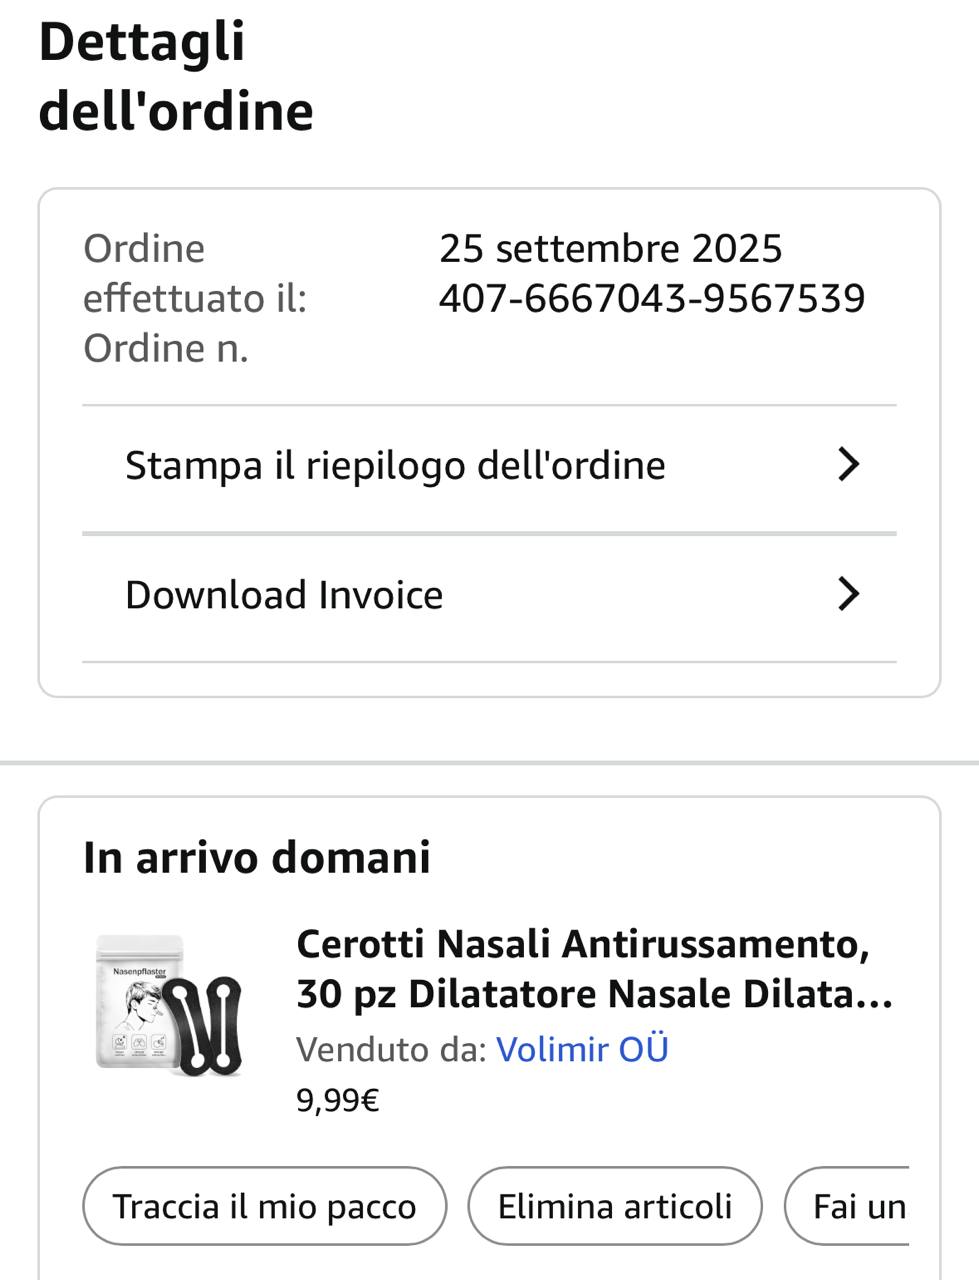Click the Ordine n. label
Viewport: 979px width, 1280px height.
click(166, 348)
